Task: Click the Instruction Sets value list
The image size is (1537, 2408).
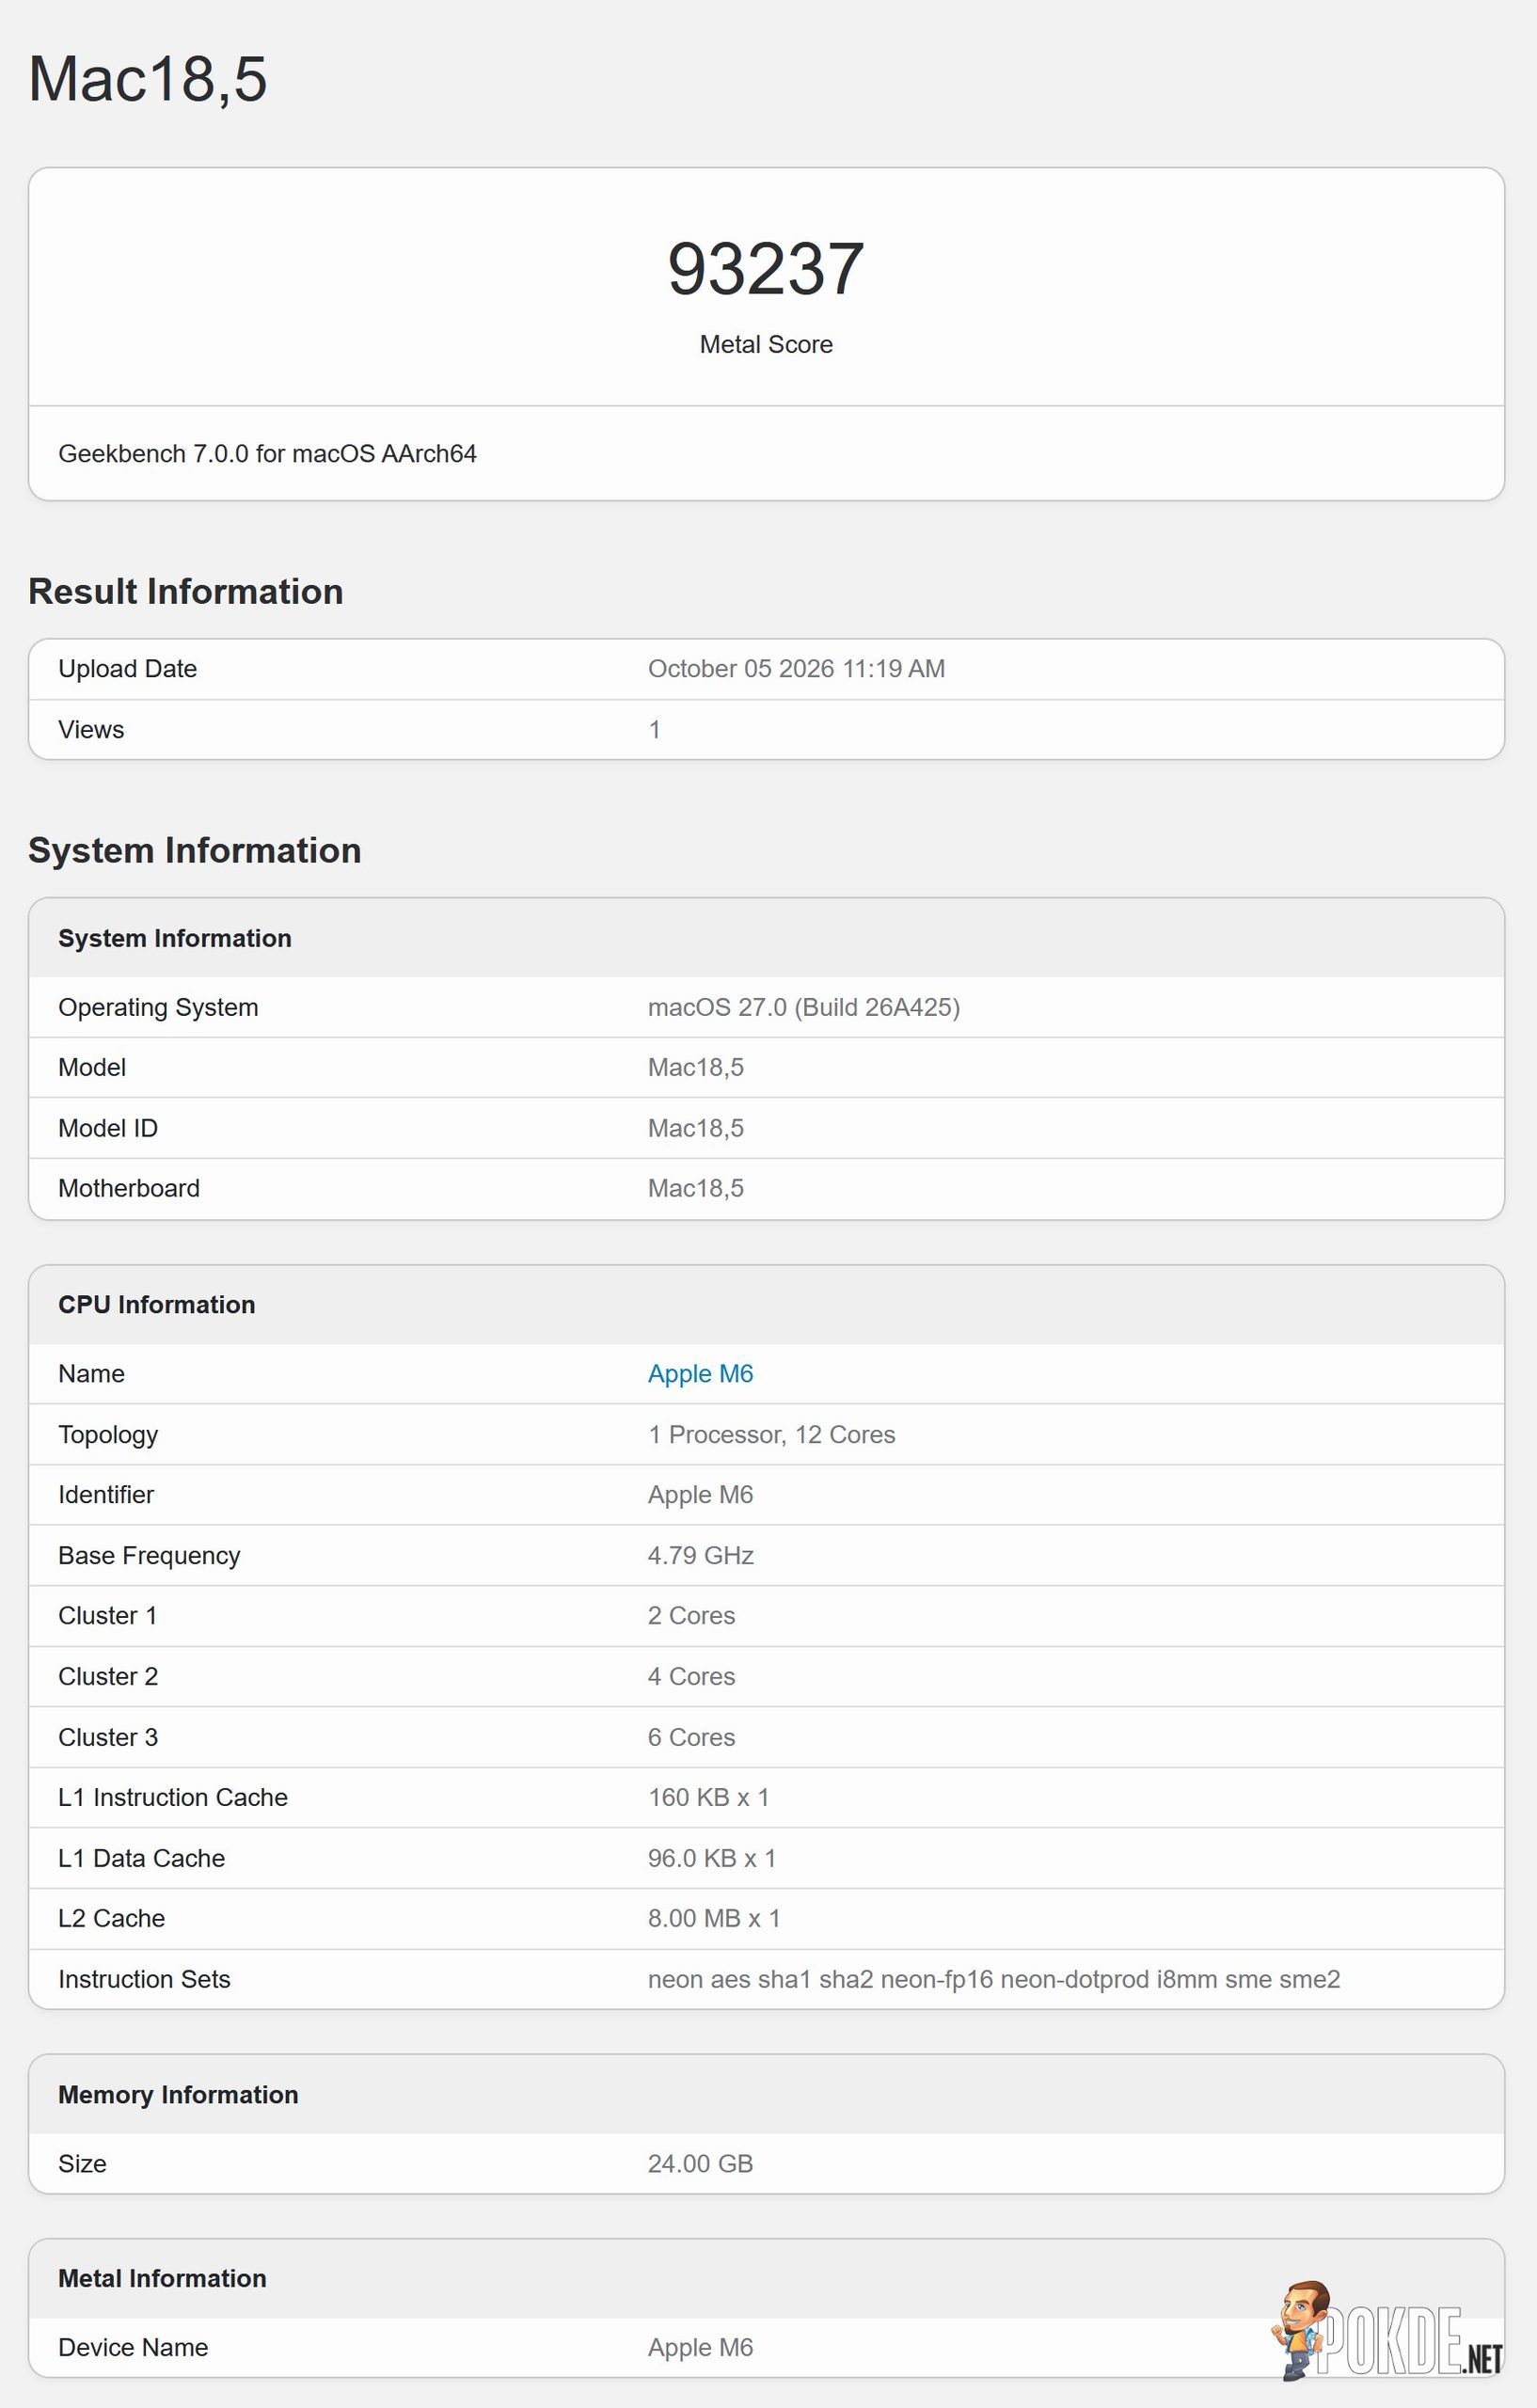Action: pyautogui.click(x=994, y=1979)
